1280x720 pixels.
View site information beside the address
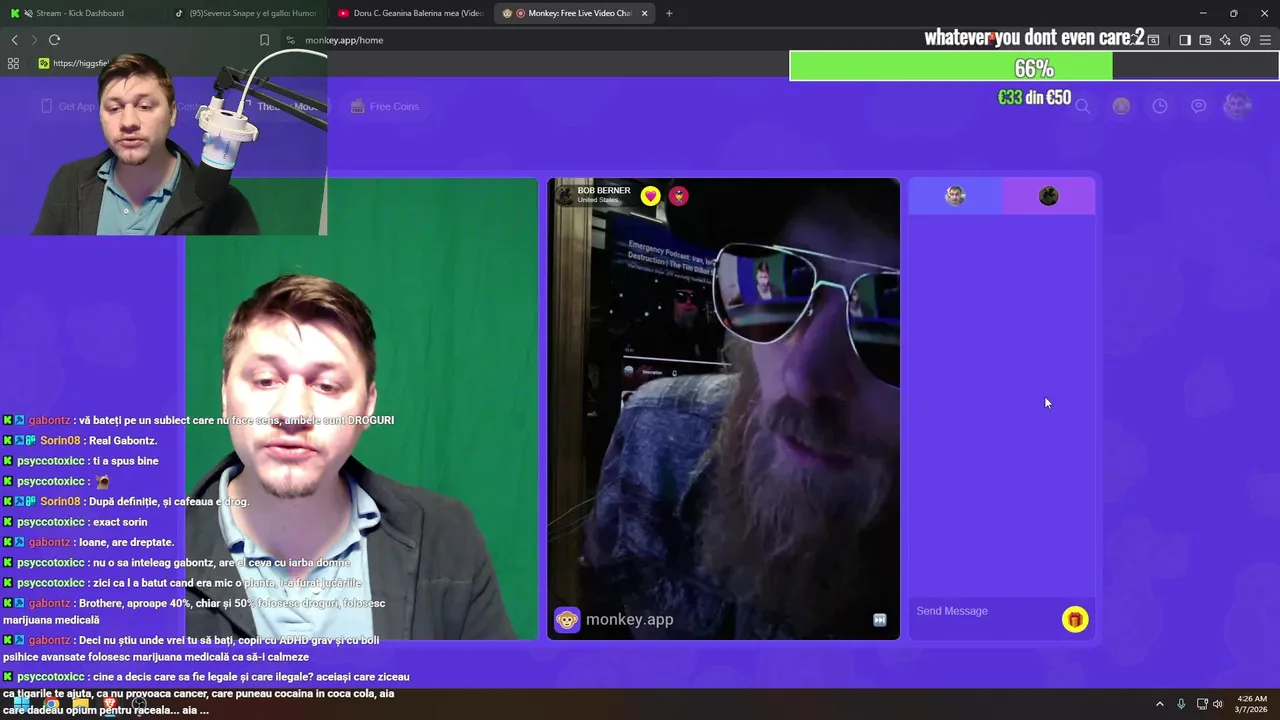point(290,40)
